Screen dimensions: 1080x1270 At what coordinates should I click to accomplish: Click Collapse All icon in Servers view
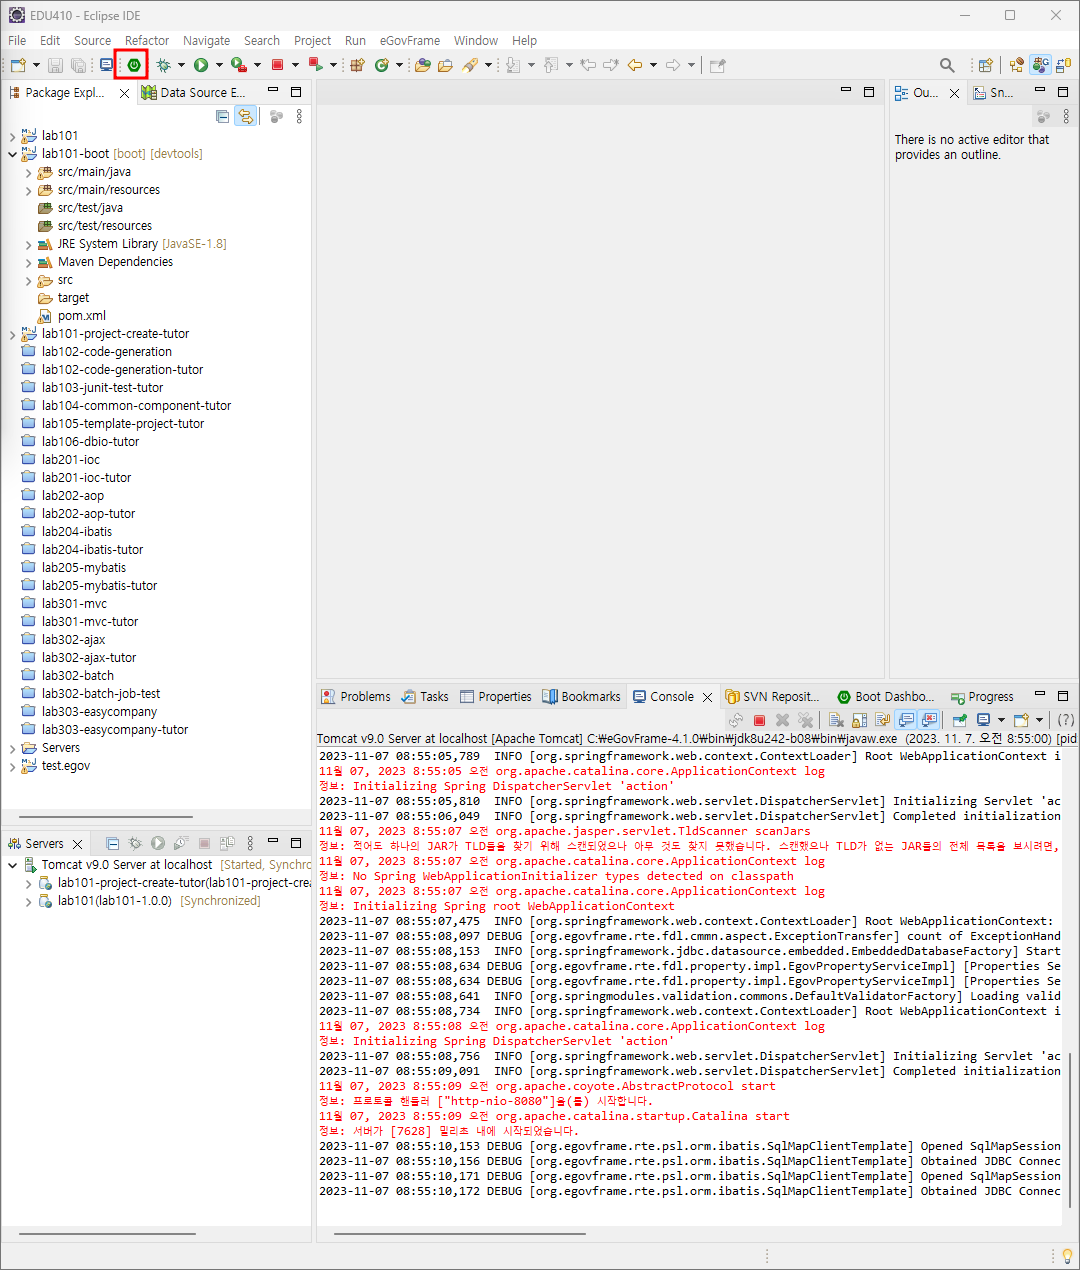click(112, 844)
